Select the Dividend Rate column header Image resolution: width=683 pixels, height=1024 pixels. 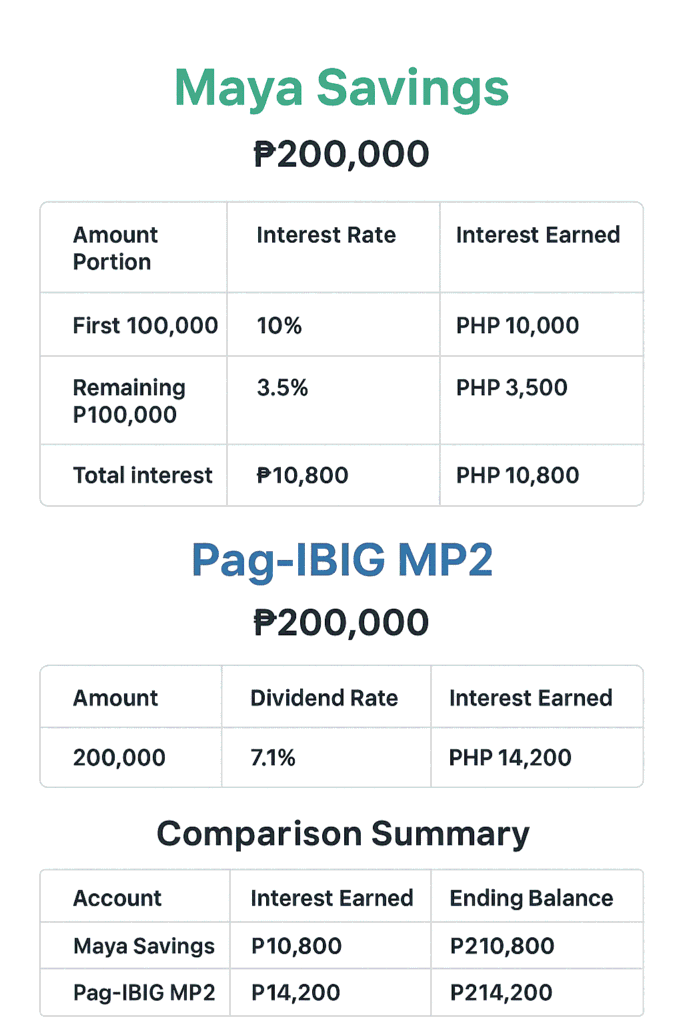[x=323, y=698]
